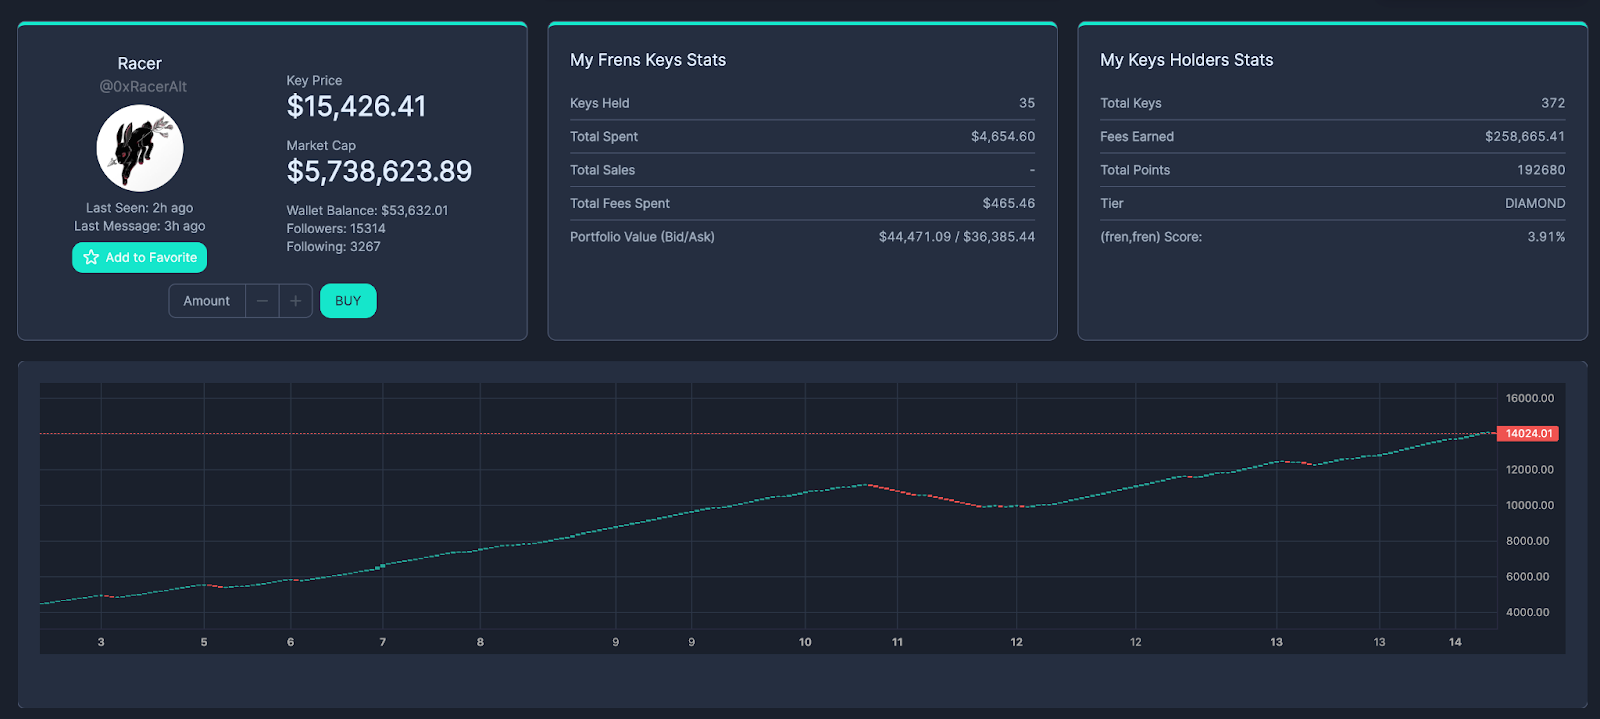This screenshot has height=719, width=1600.
Task: Click the 8000.00 price axis label
Action: click(x=1528, y=541)
